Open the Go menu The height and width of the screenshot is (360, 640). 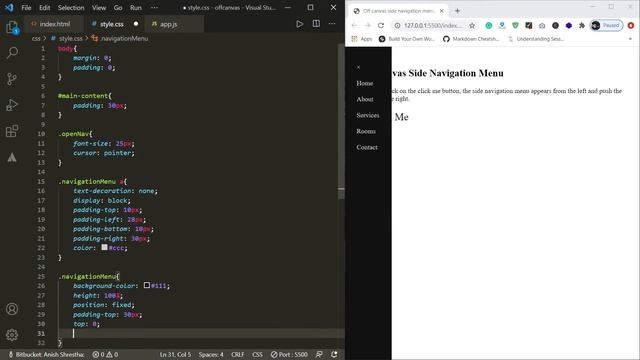[x=118, y=7]
